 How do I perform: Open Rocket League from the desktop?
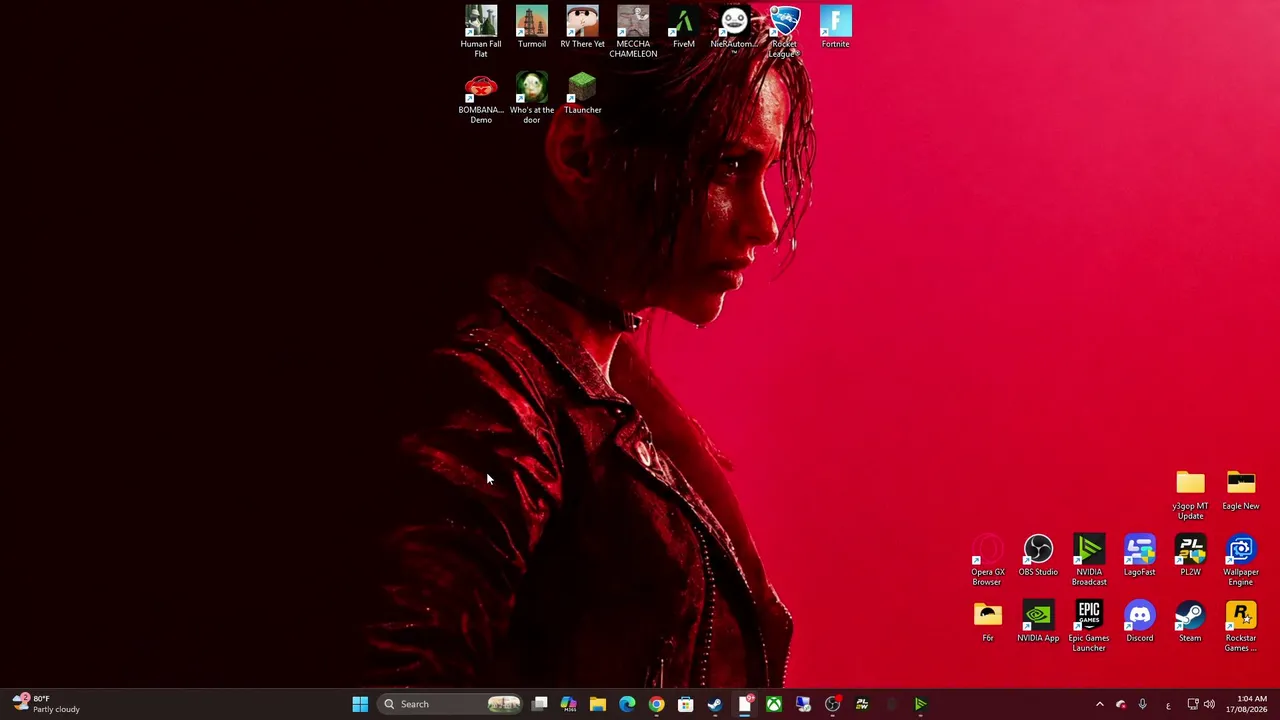pos(785,31)
